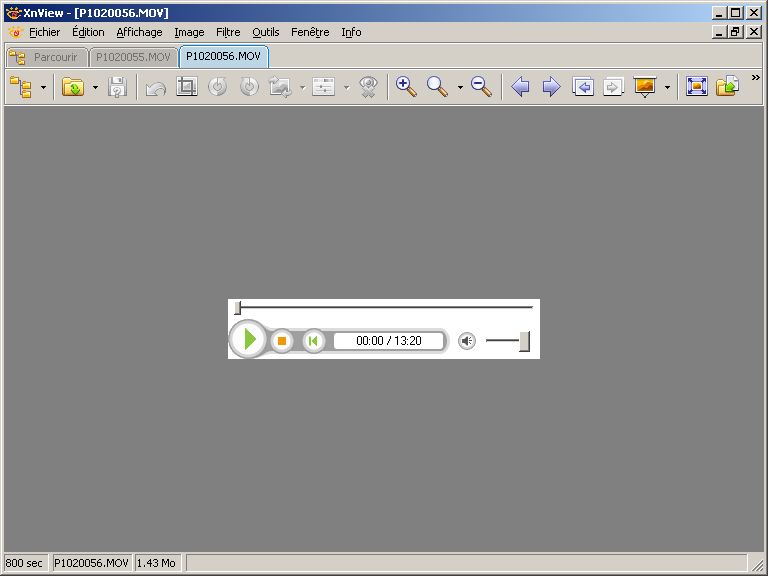
Task: Expand the zoom level dropdown arrow
Action: tap(460, 88)
